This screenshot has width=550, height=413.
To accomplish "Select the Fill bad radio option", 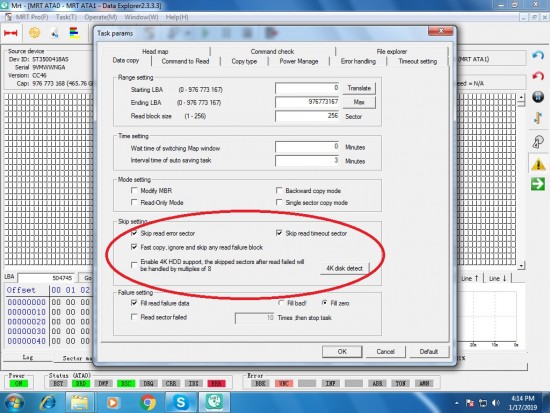I will click(x=281, y=303).
